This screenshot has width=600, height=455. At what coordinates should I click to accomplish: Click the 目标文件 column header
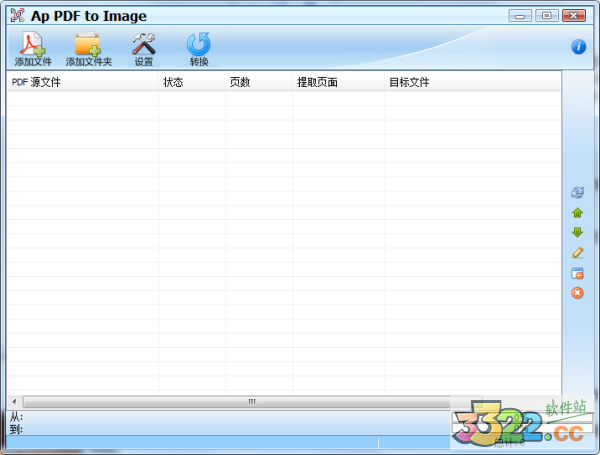coord(473,82)
